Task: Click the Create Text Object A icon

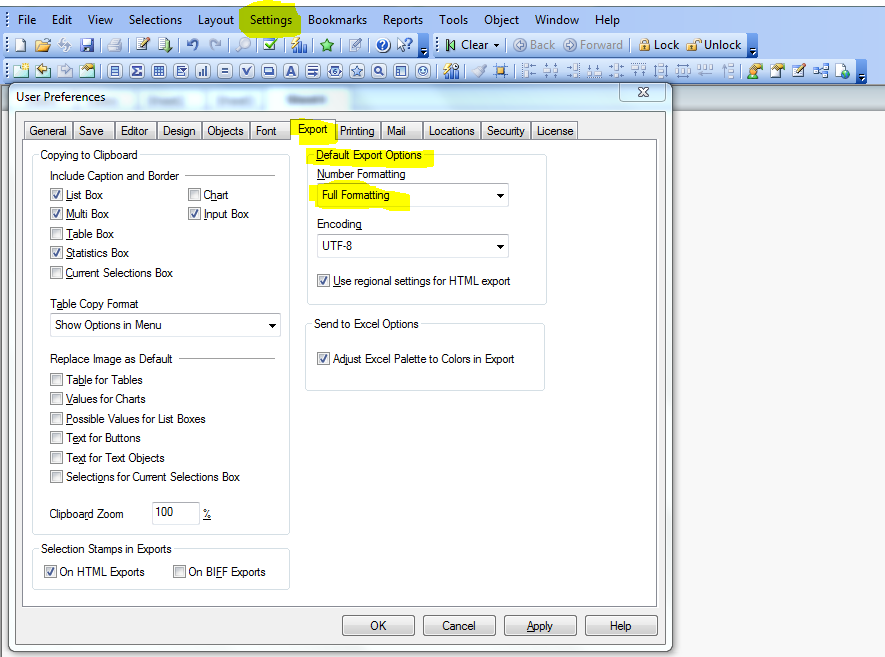Action: click(291, 71)
